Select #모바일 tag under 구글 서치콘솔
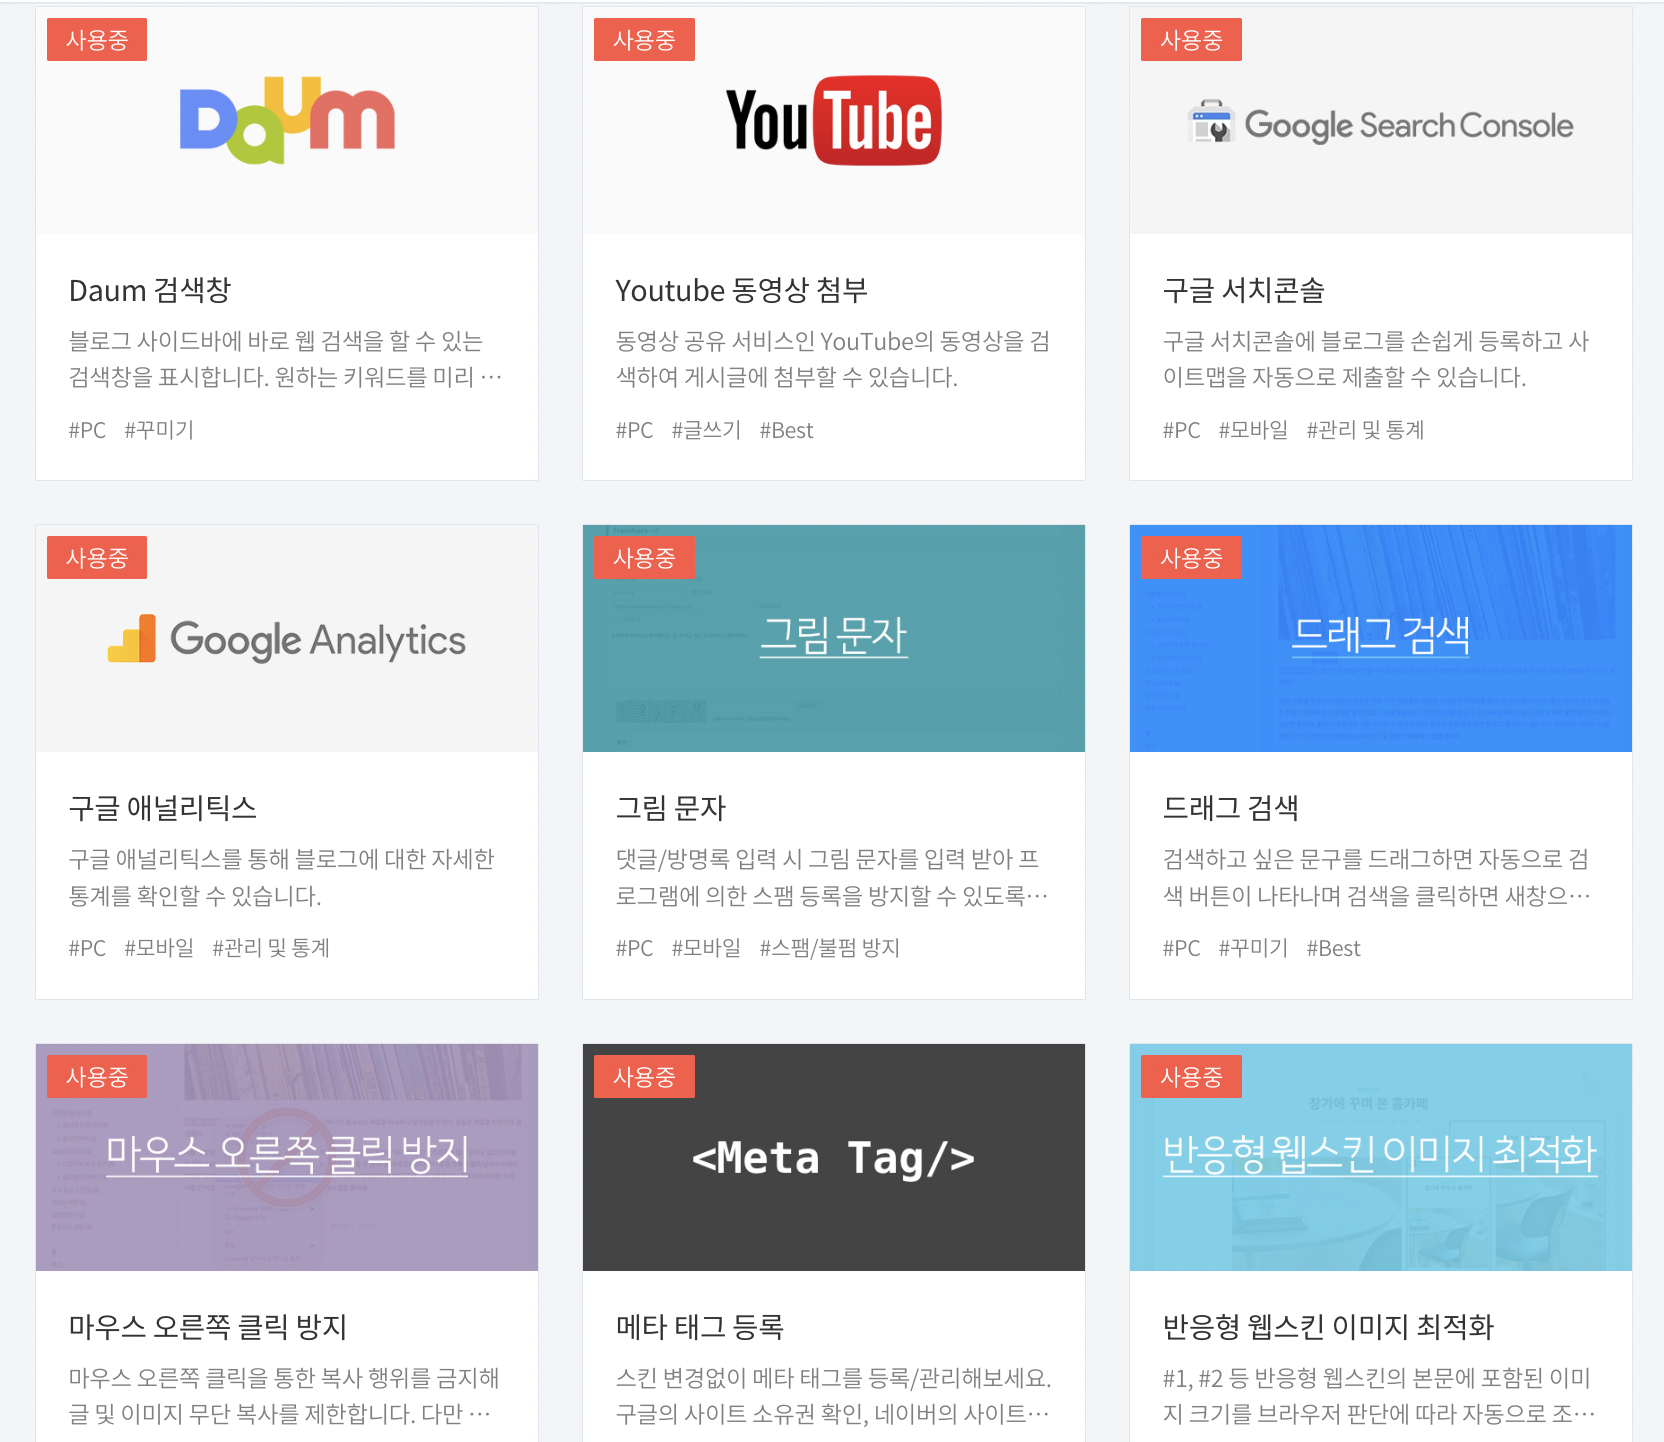The width and height of the screenshot is (1664, 1442). [1253, 430]
